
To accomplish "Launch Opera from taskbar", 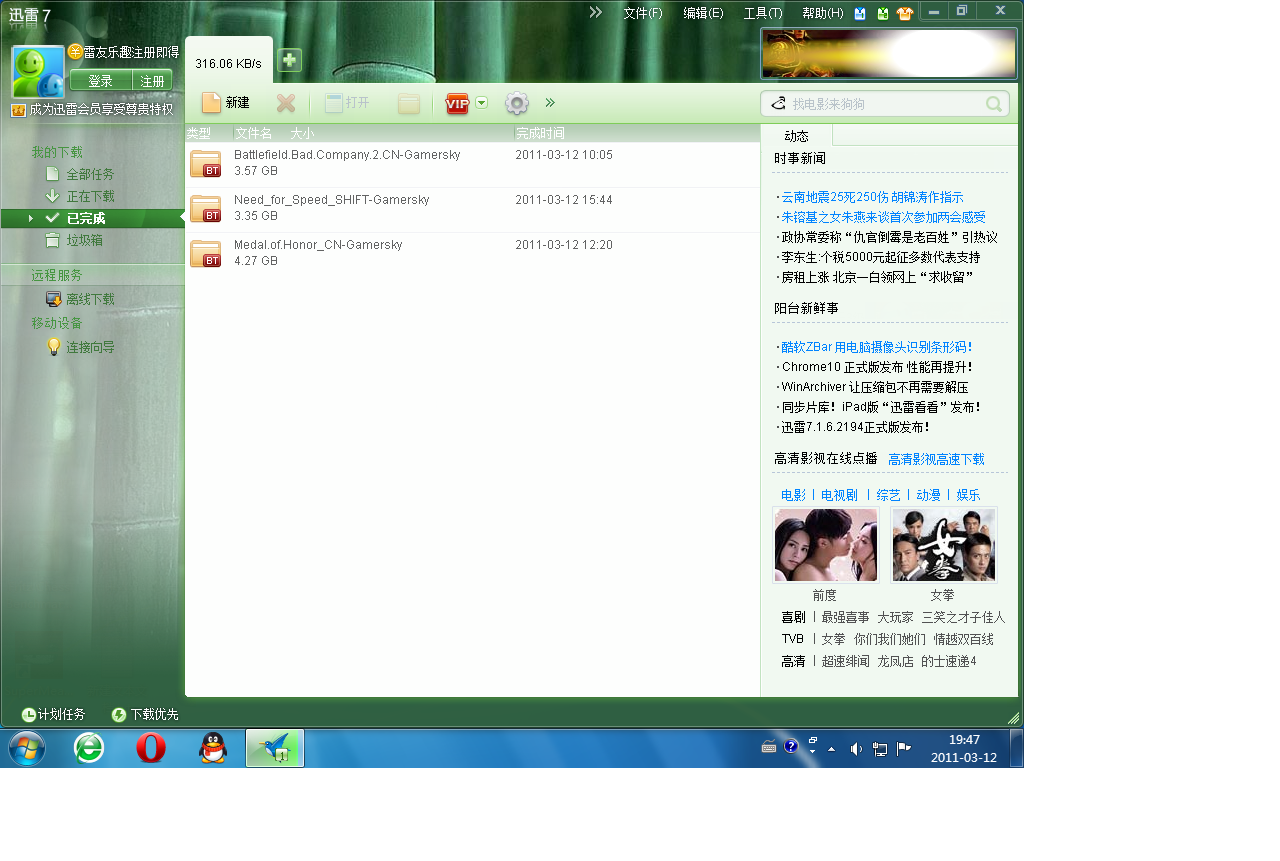I will tap(151, 748).
